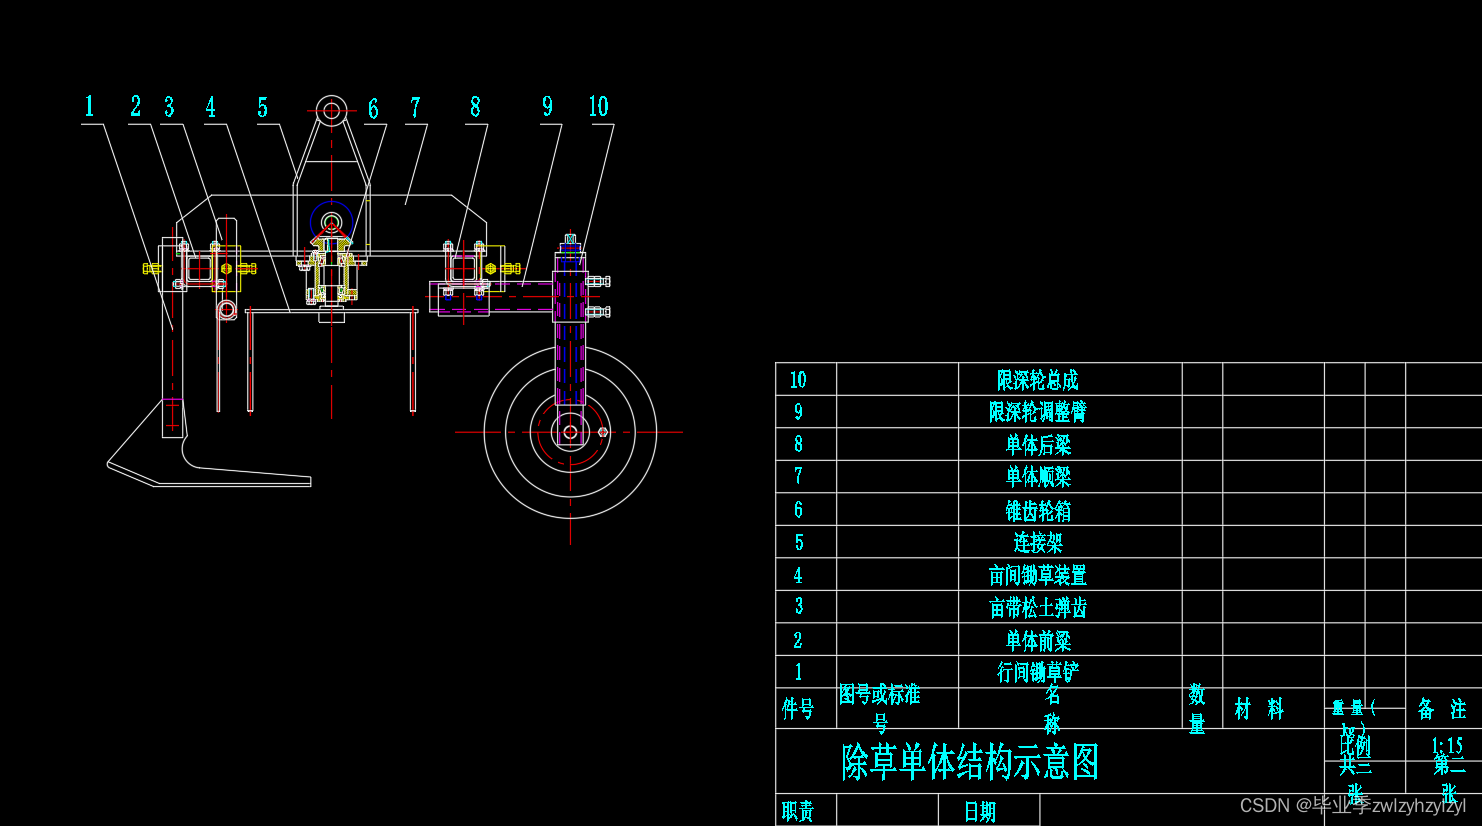This screenshot has width=1482, height=826.
Task: Select the 图号或标准号 header cell
Action: tap(879, 708)
